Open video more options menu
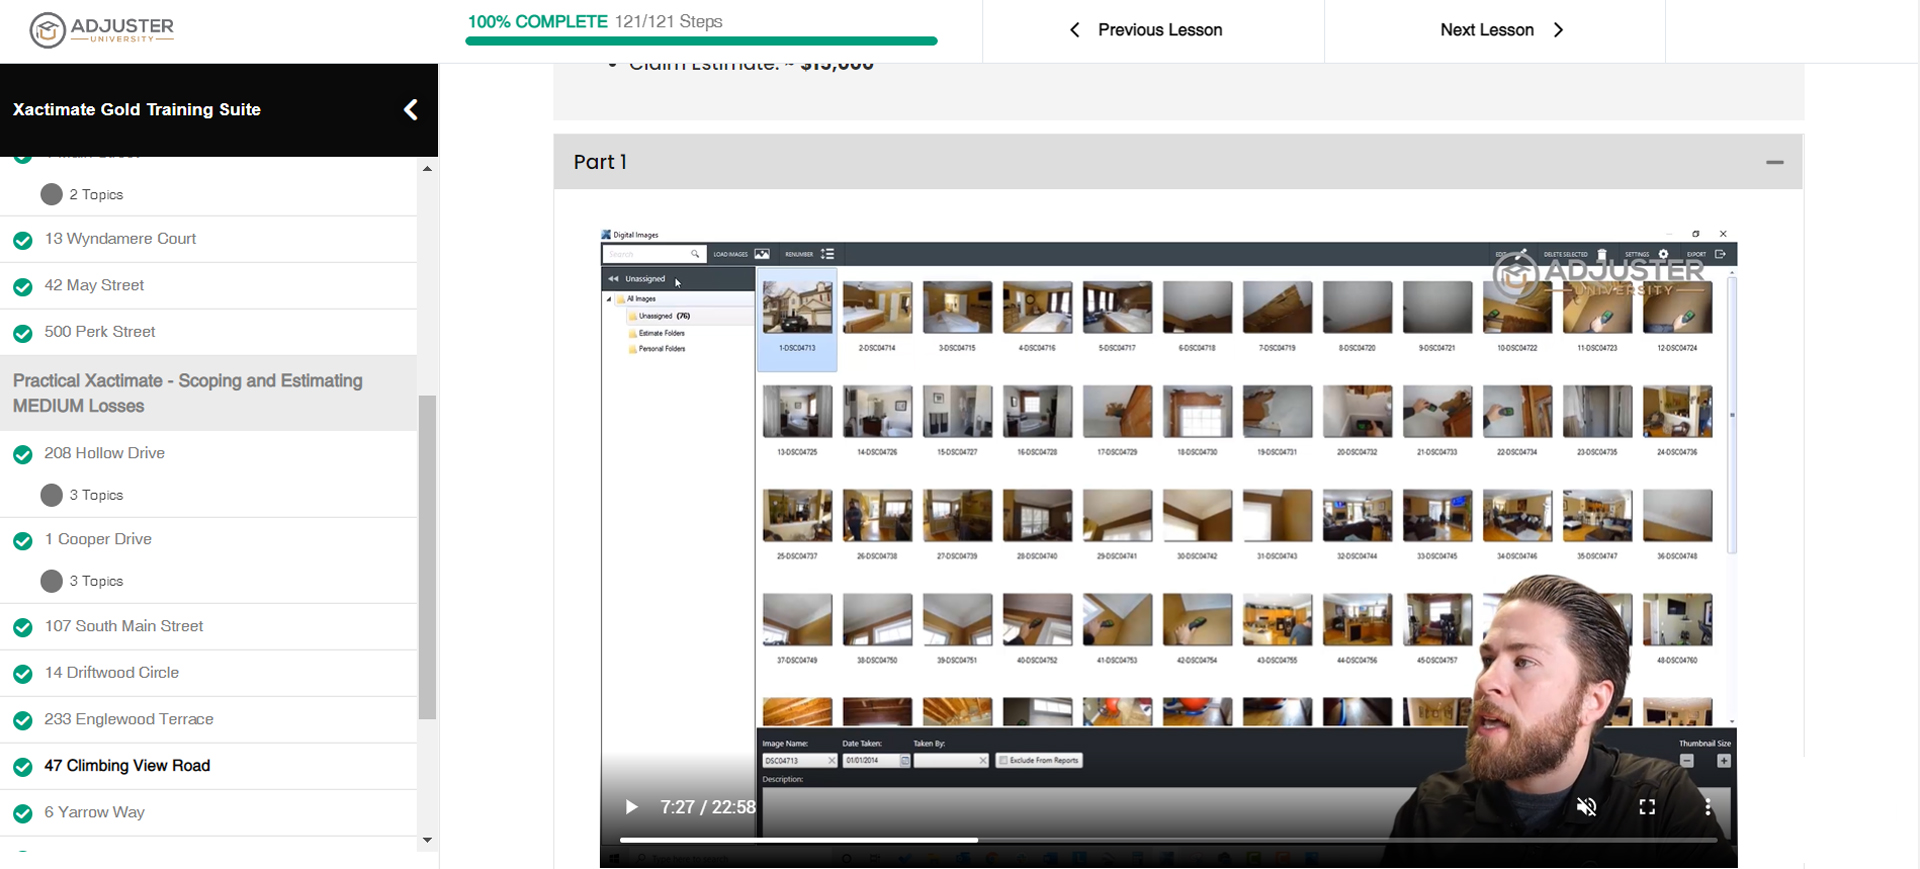 pyautogui.click(x=1707, y=807)
